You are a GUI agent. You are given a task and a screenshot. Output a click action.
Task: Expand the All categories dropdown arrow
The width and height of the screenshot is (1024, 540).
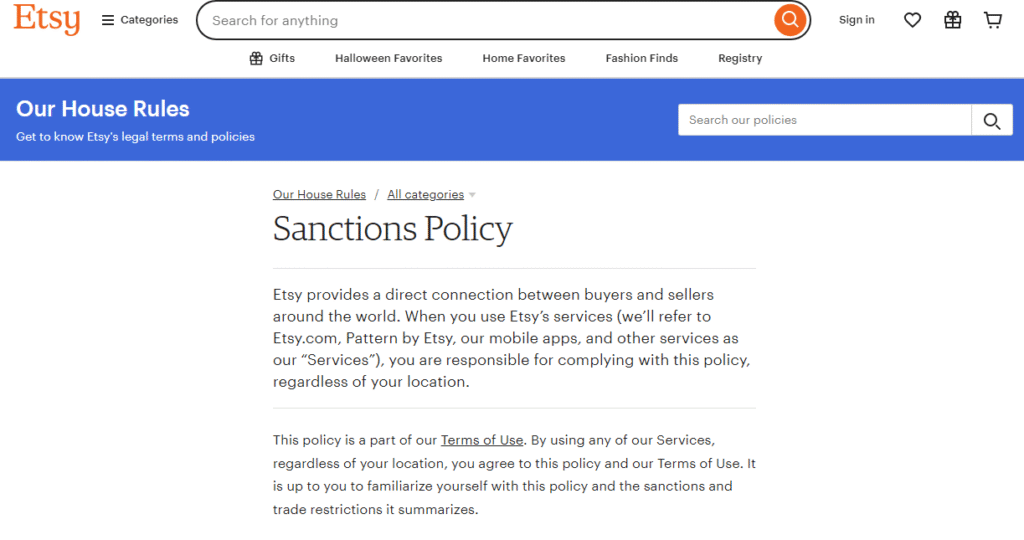pyautogui.click(x=472, y=195)
